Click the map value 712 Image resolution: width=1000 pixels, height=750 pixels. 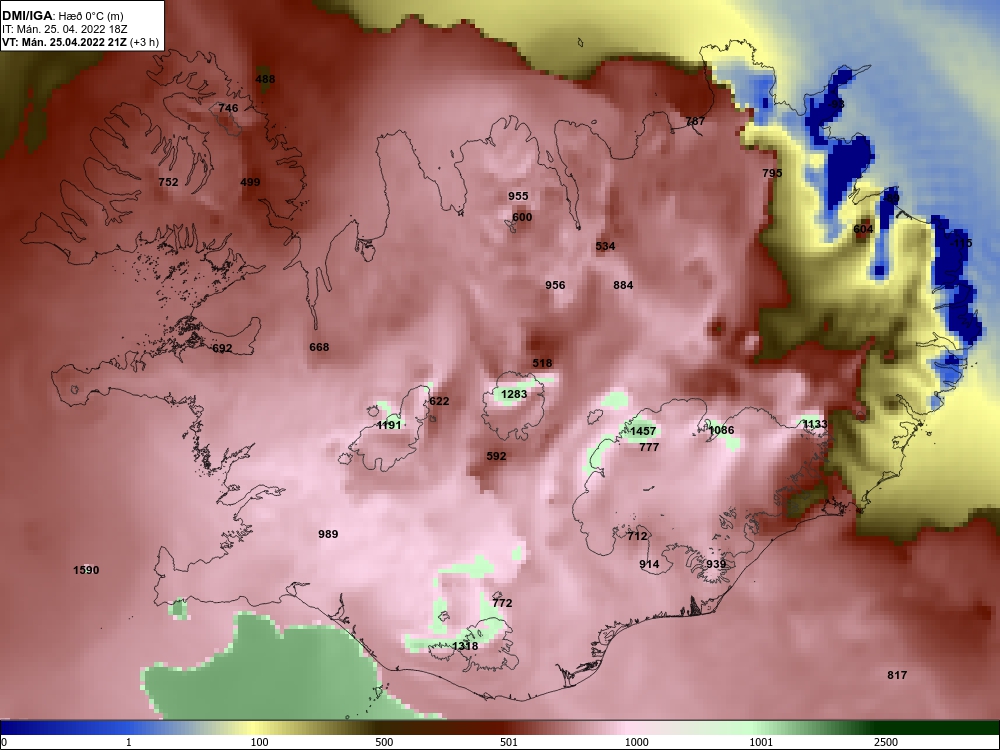coord(637,536)
